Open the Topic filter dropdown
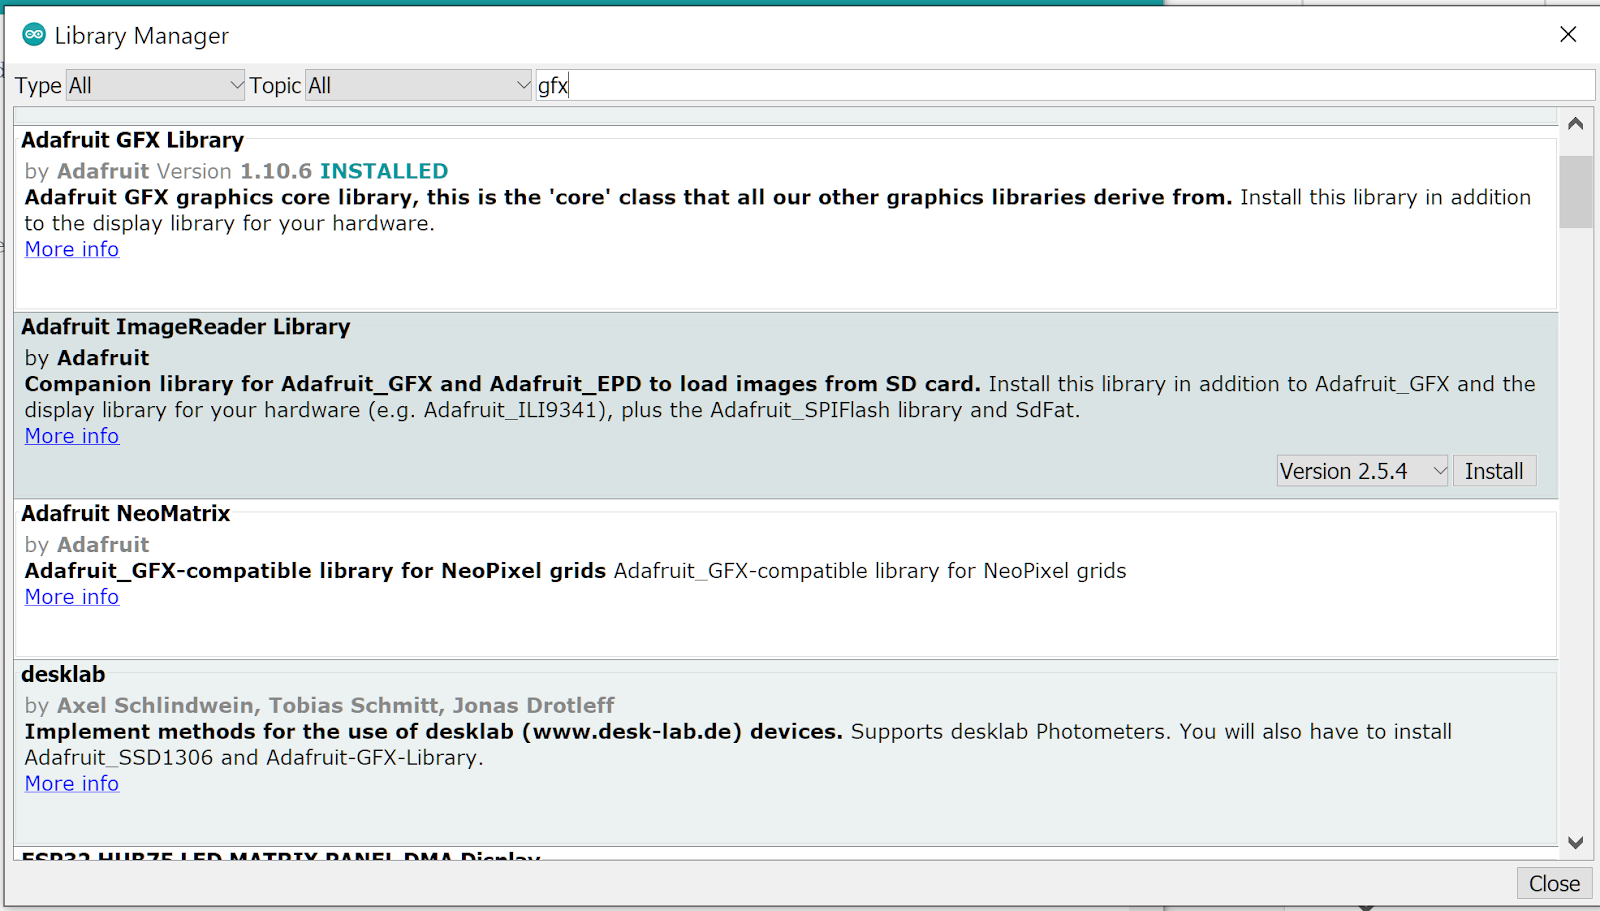 pyautogui.click(x=419, y=86)
